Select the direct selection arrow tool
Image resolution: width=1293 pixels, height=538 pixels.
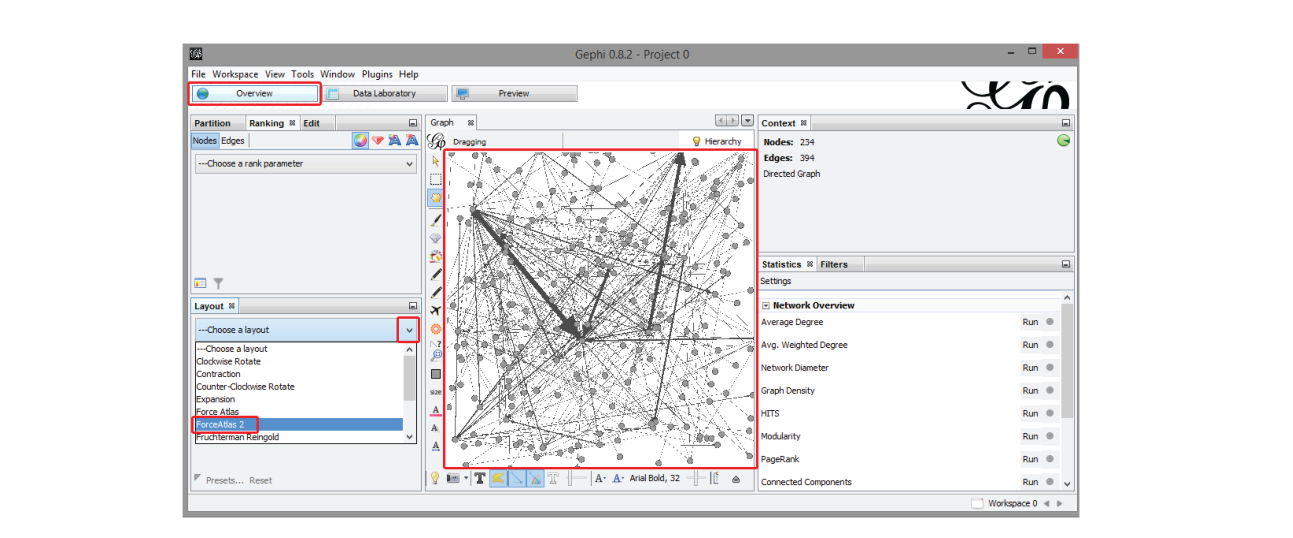click(435, 160)
